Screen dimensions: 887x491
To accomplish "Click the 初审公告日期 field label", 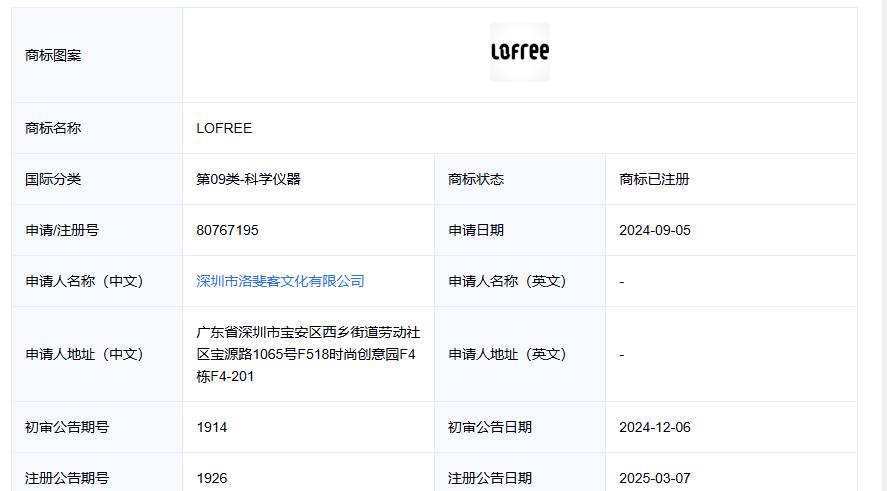I will [x=490, y=427].
